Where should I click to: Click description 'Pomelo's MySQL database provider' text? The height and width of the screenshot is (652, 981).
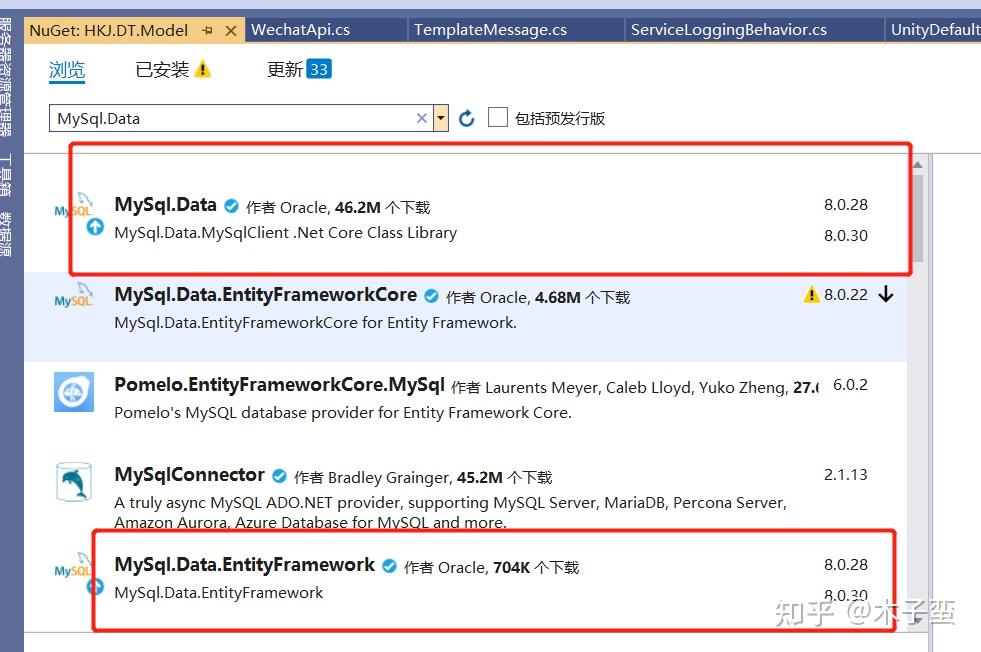coord(343,413)
